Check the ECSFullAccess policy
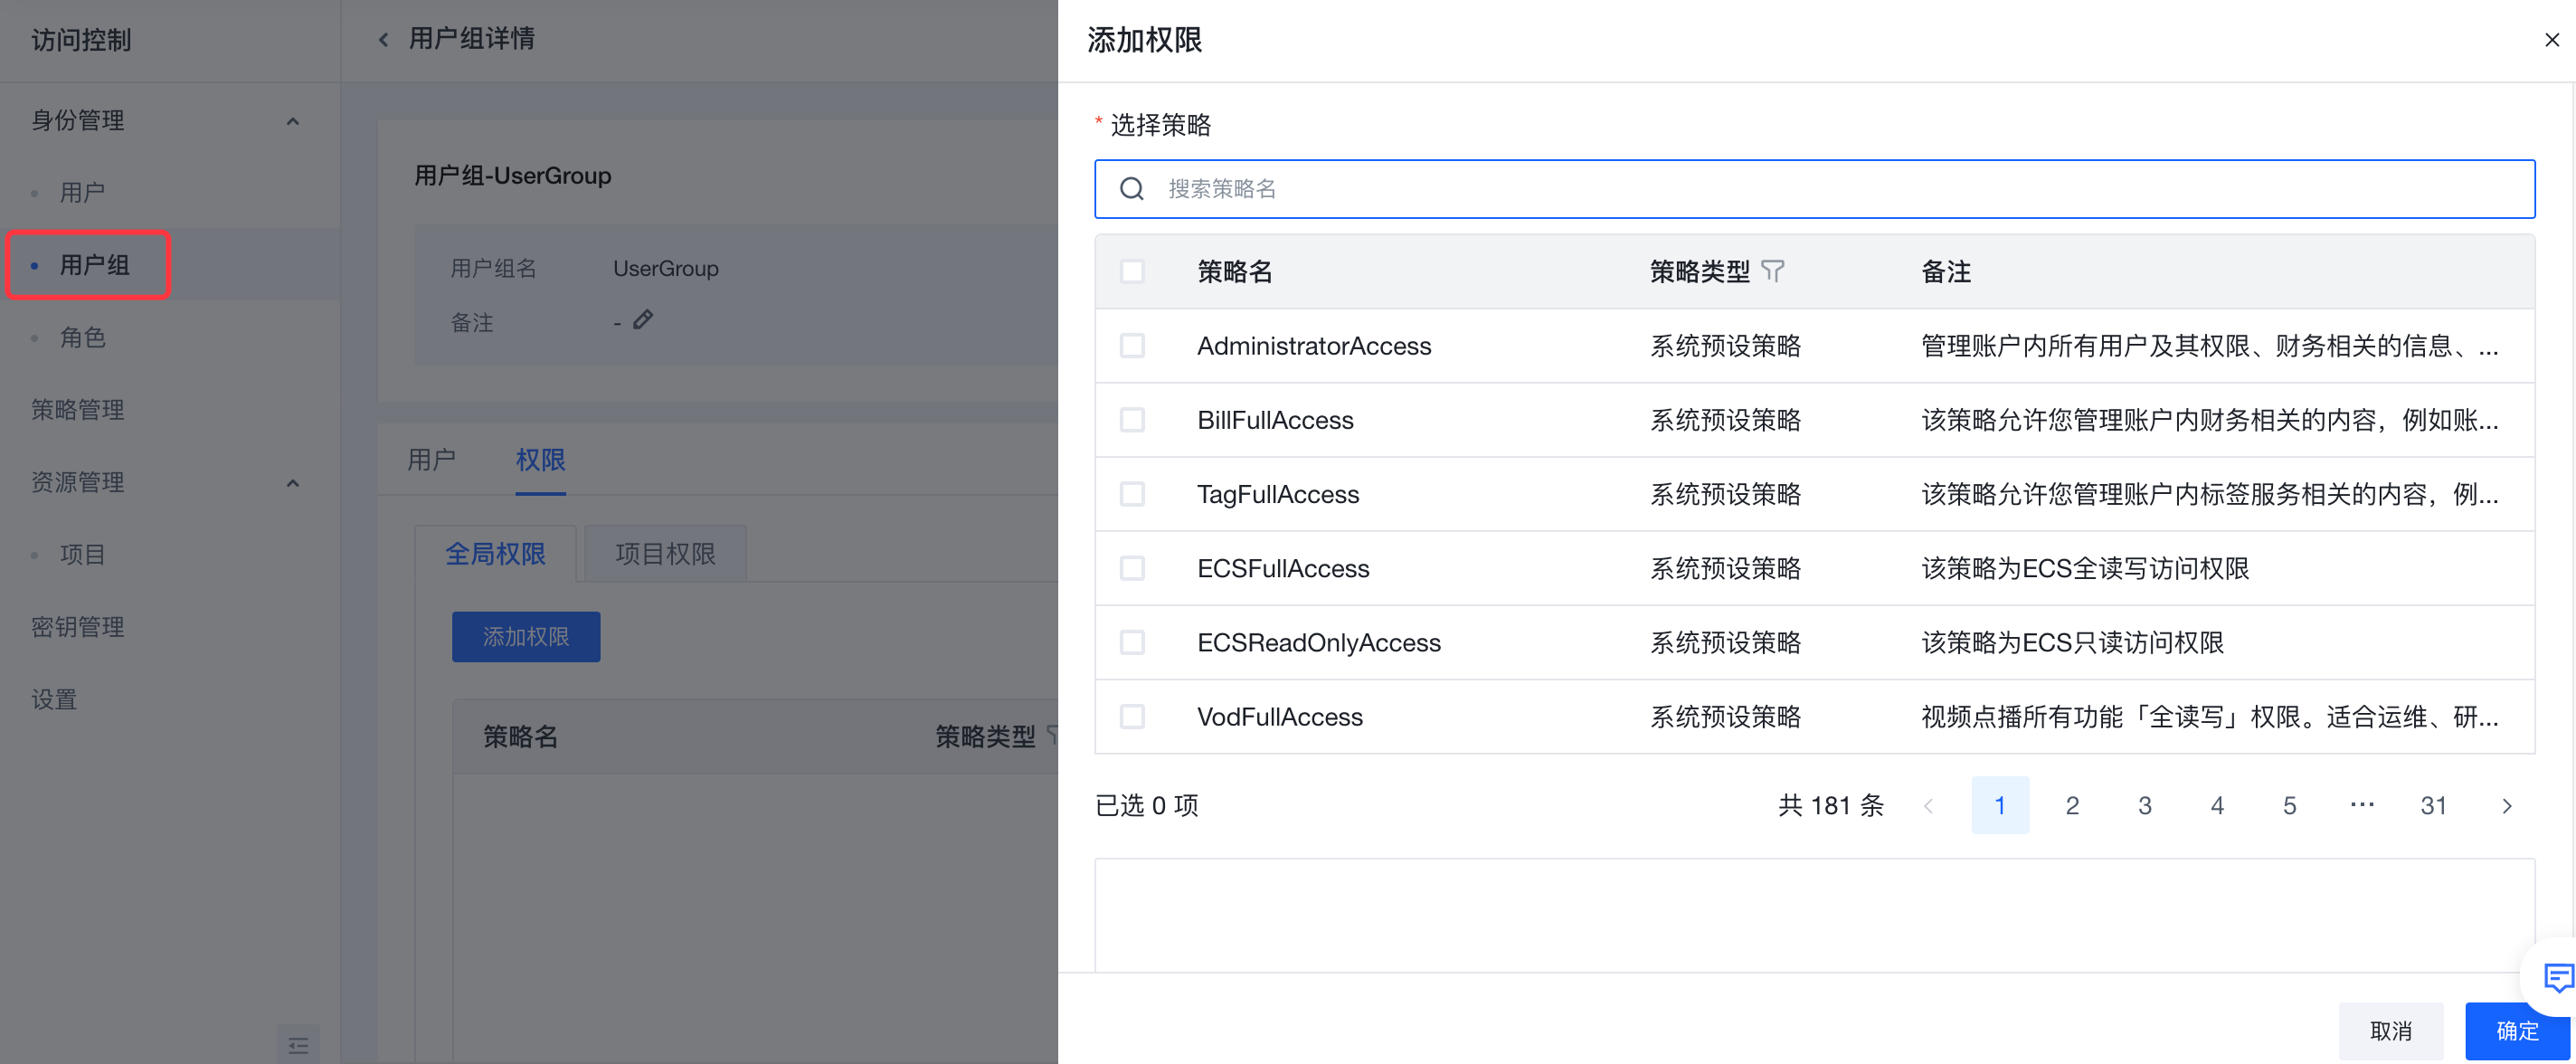2576x1064 pixels. click(1132, 568)
